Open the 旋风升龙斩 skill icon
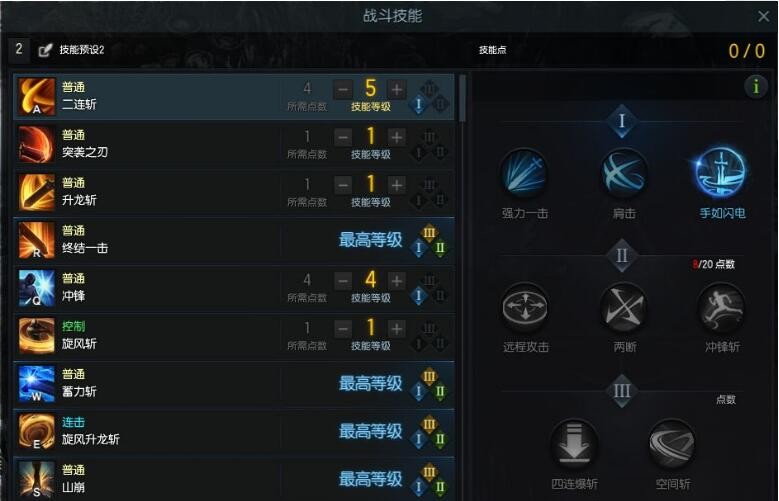779x501 pixels. 36,431
